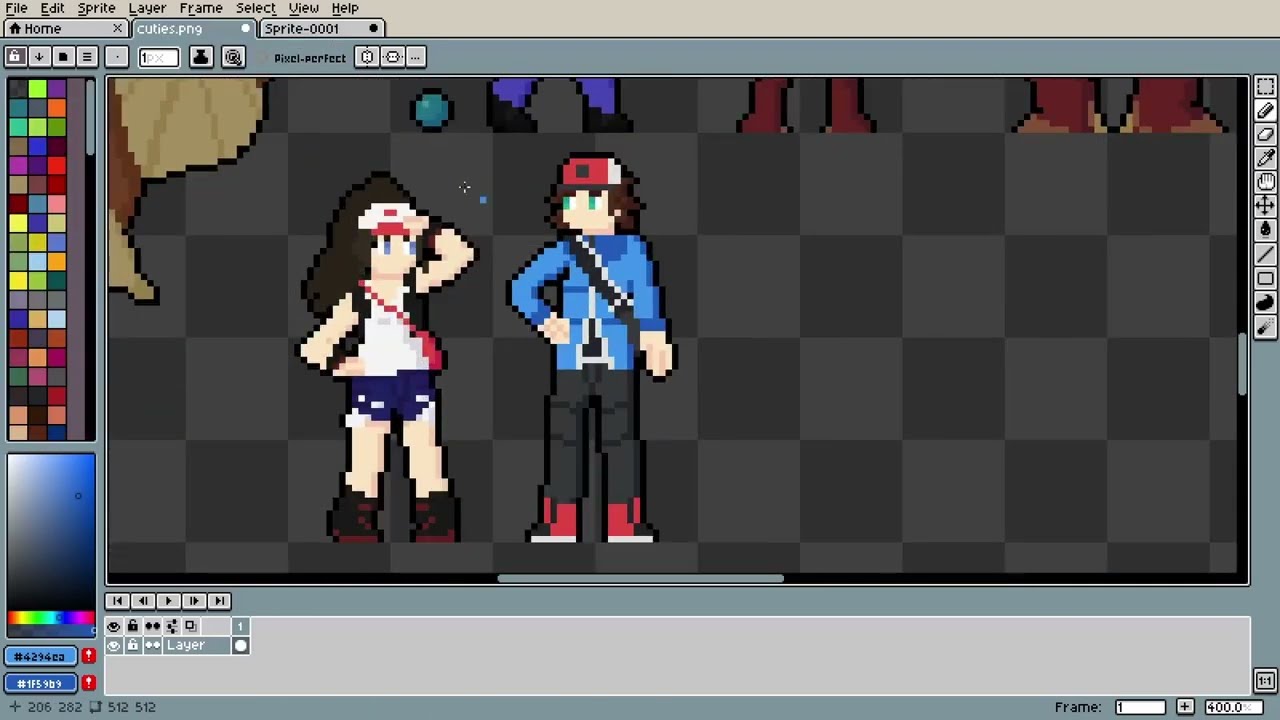Select the Pencil tool

point(1265,110)
